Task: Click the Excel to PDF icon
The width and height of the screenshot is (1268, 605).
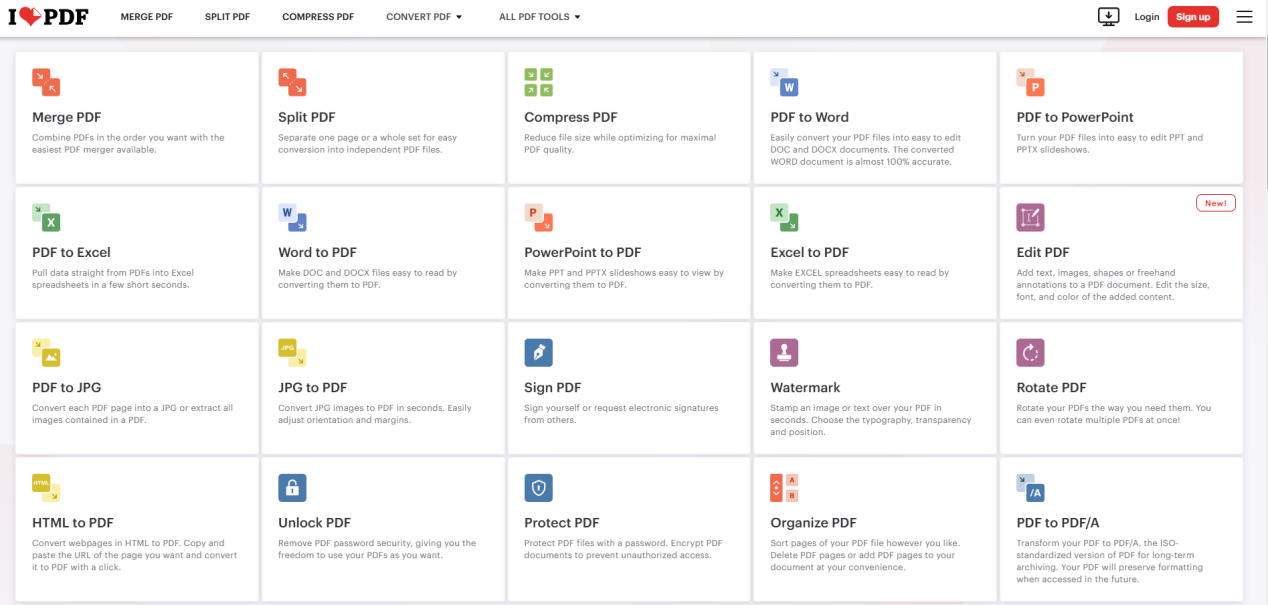Action: coord(784,217)
